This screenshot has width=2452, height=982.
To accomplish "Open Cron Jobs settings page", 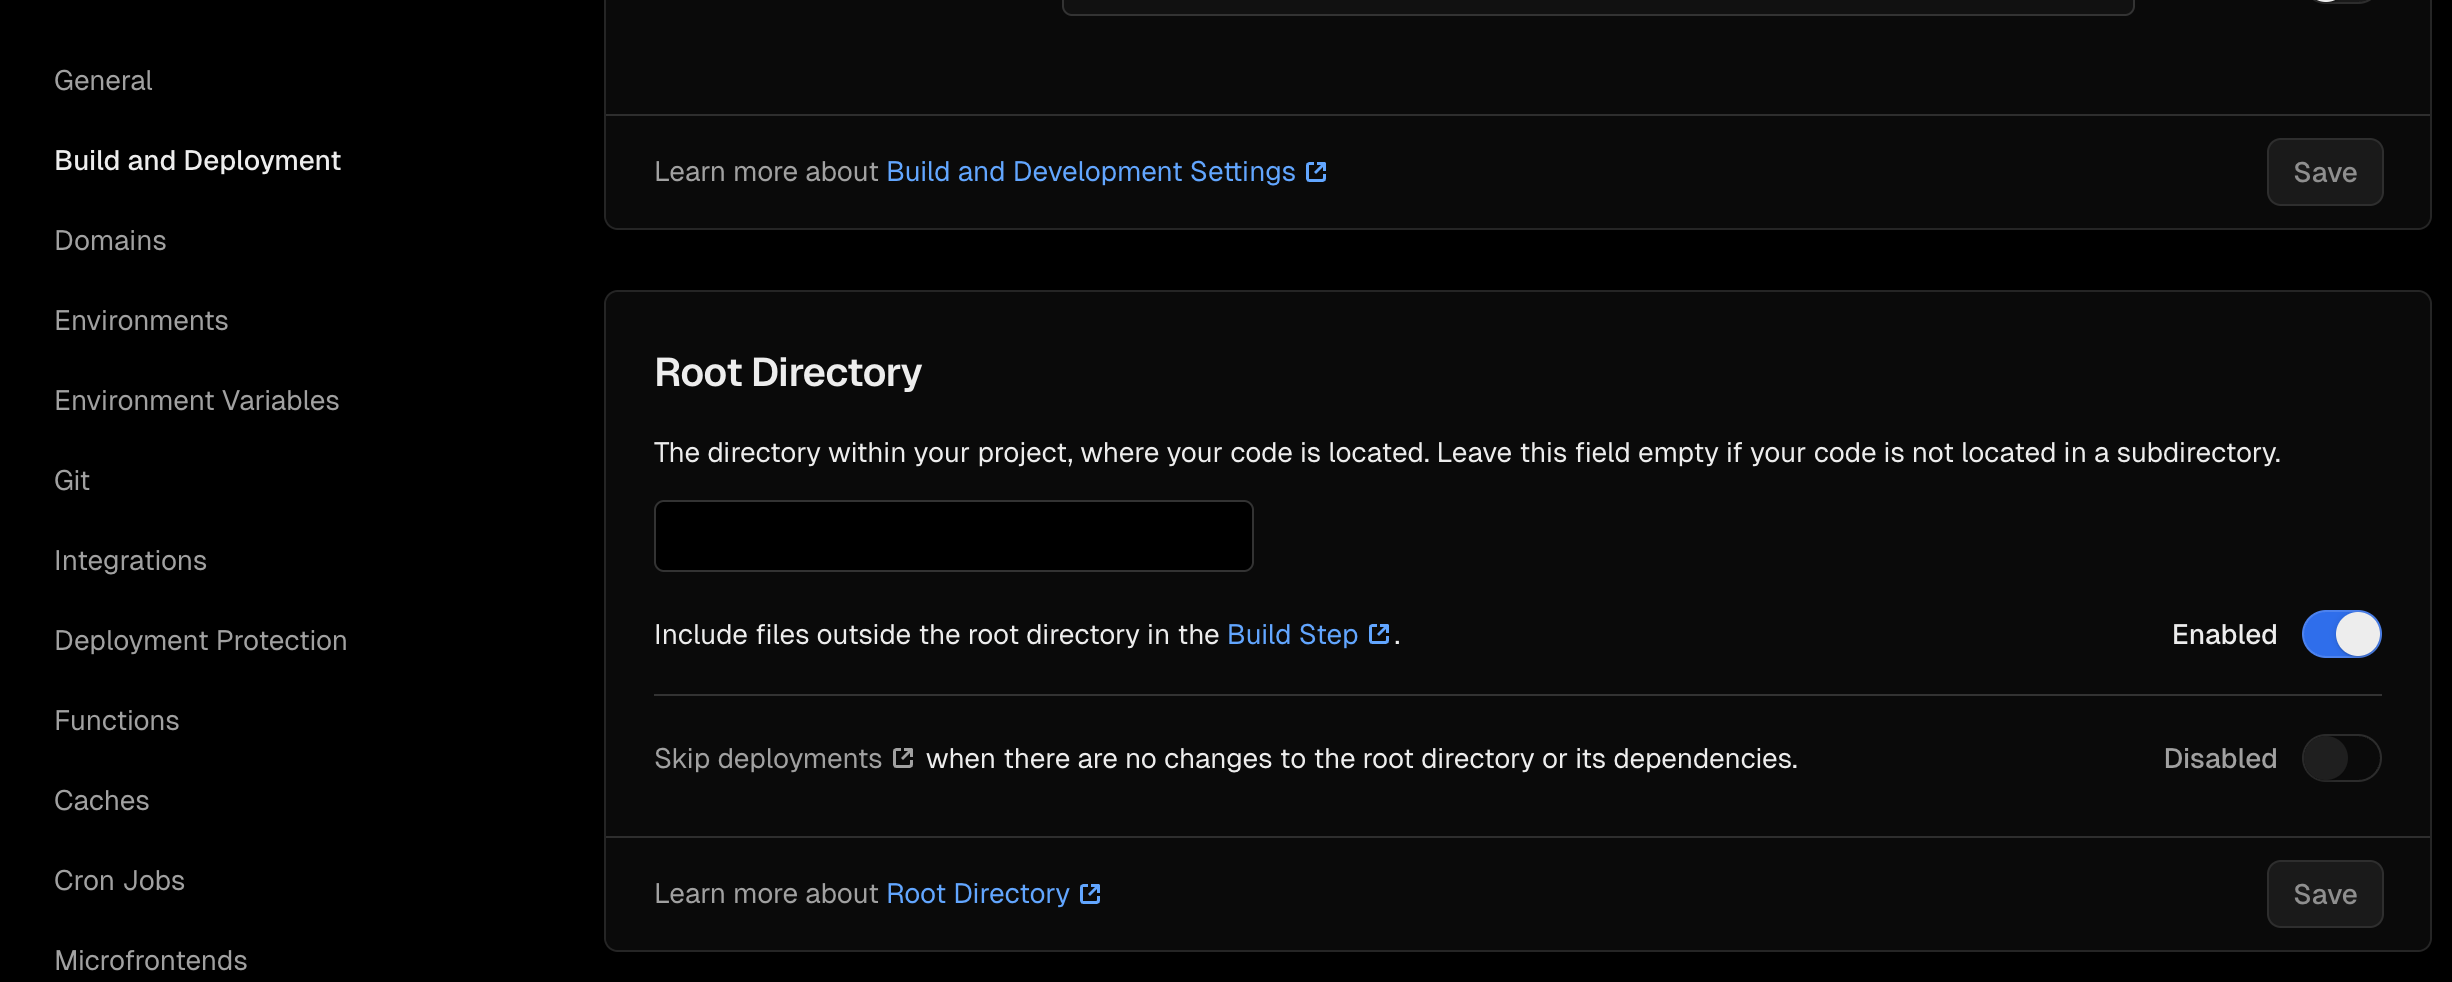I will point(120,880).
